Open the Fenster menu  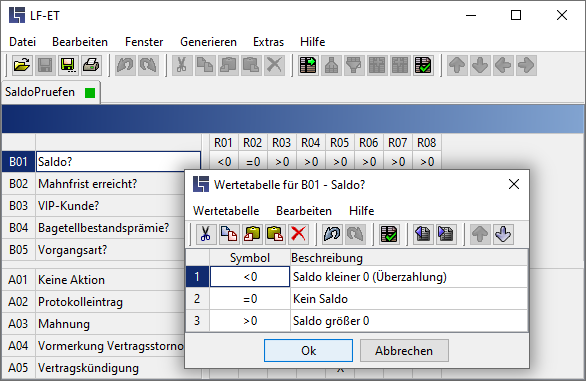tap(144, 42)
